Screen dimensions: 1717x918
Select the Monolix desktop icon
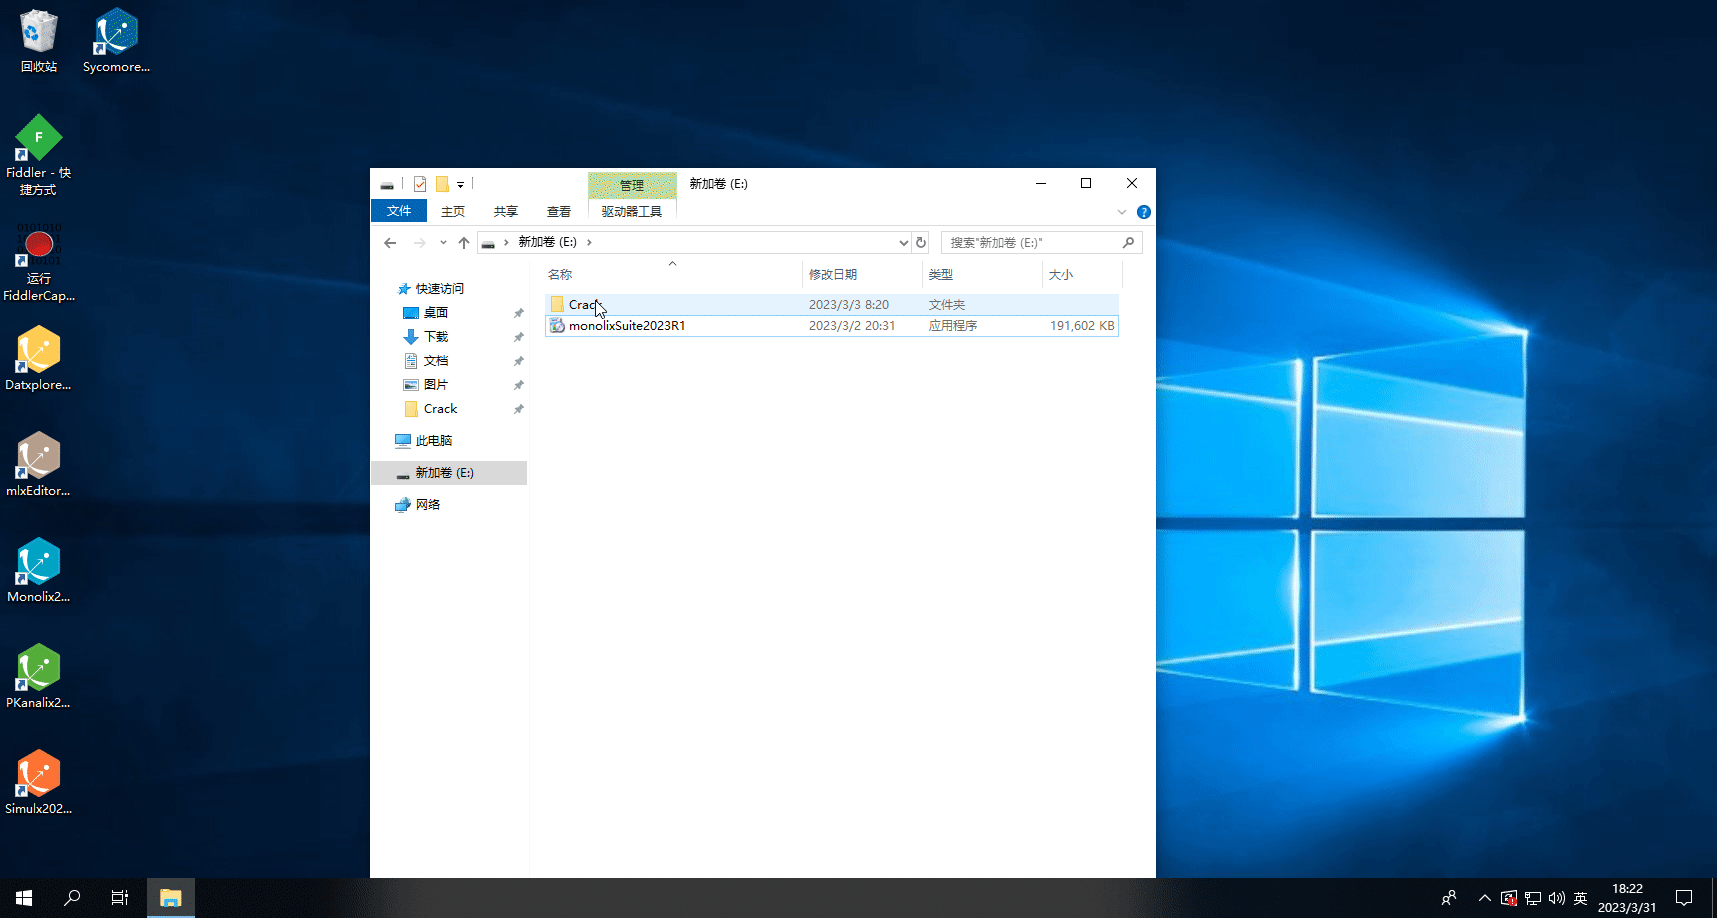pyautogui.click(x=38, y=570)
